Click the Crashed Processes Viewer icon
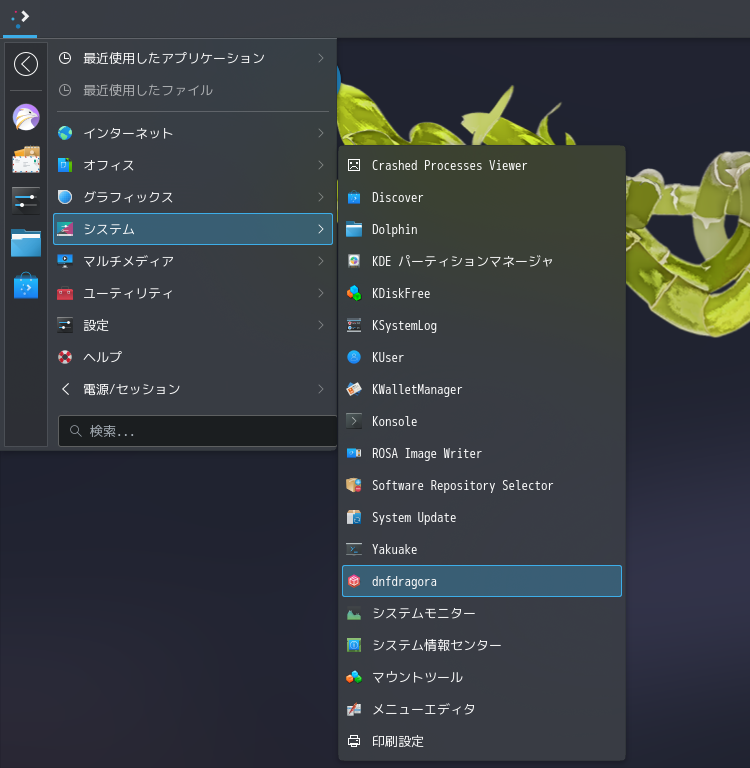750x768 pixels. 354,166
